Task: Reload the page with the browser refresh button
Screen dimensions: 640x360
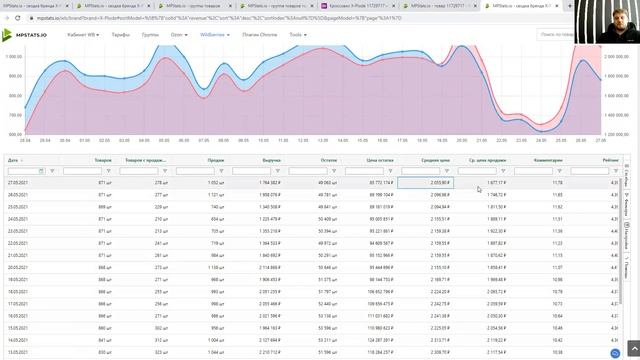Action: click(18, 18)
